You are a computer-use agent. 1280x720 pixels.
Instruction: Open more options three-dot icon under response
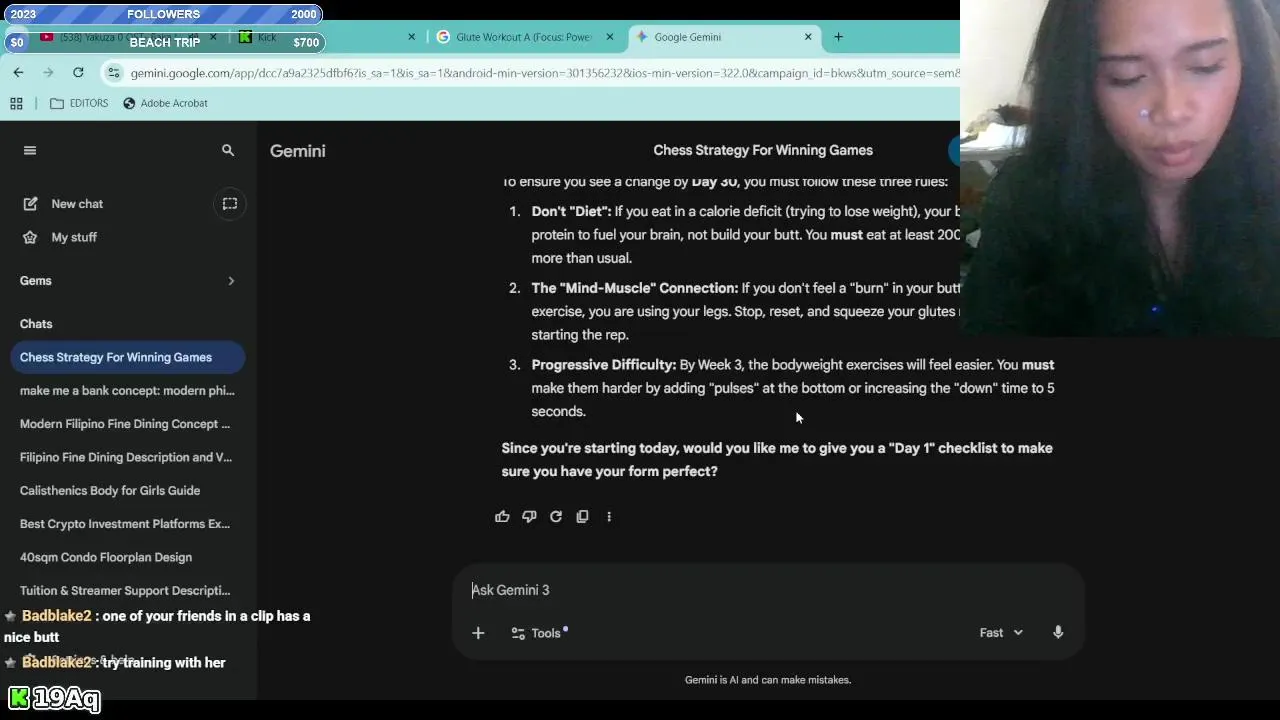click(609, 517)
